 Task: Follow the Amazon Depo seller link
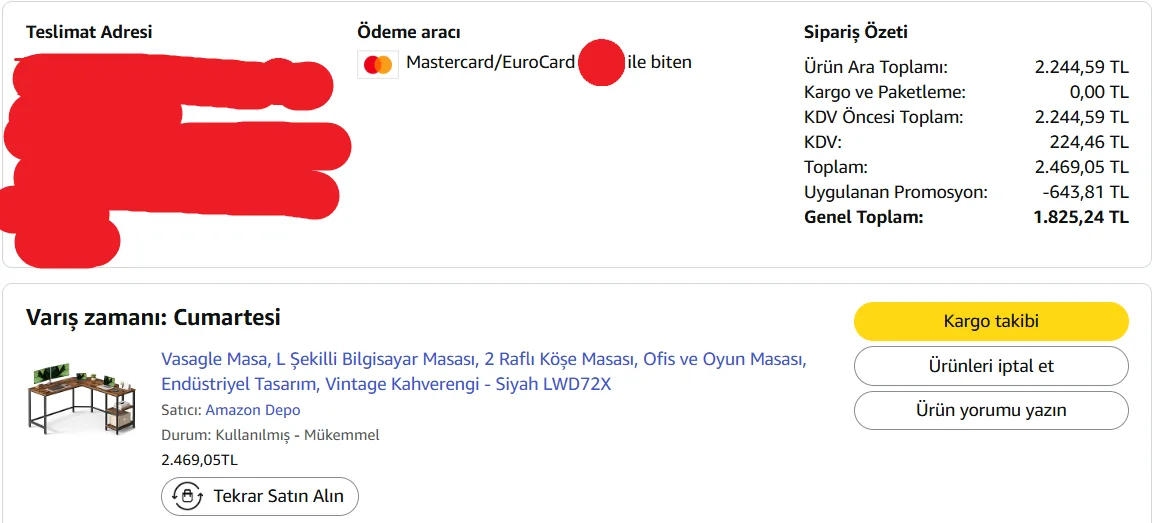(x=252, y=410)
